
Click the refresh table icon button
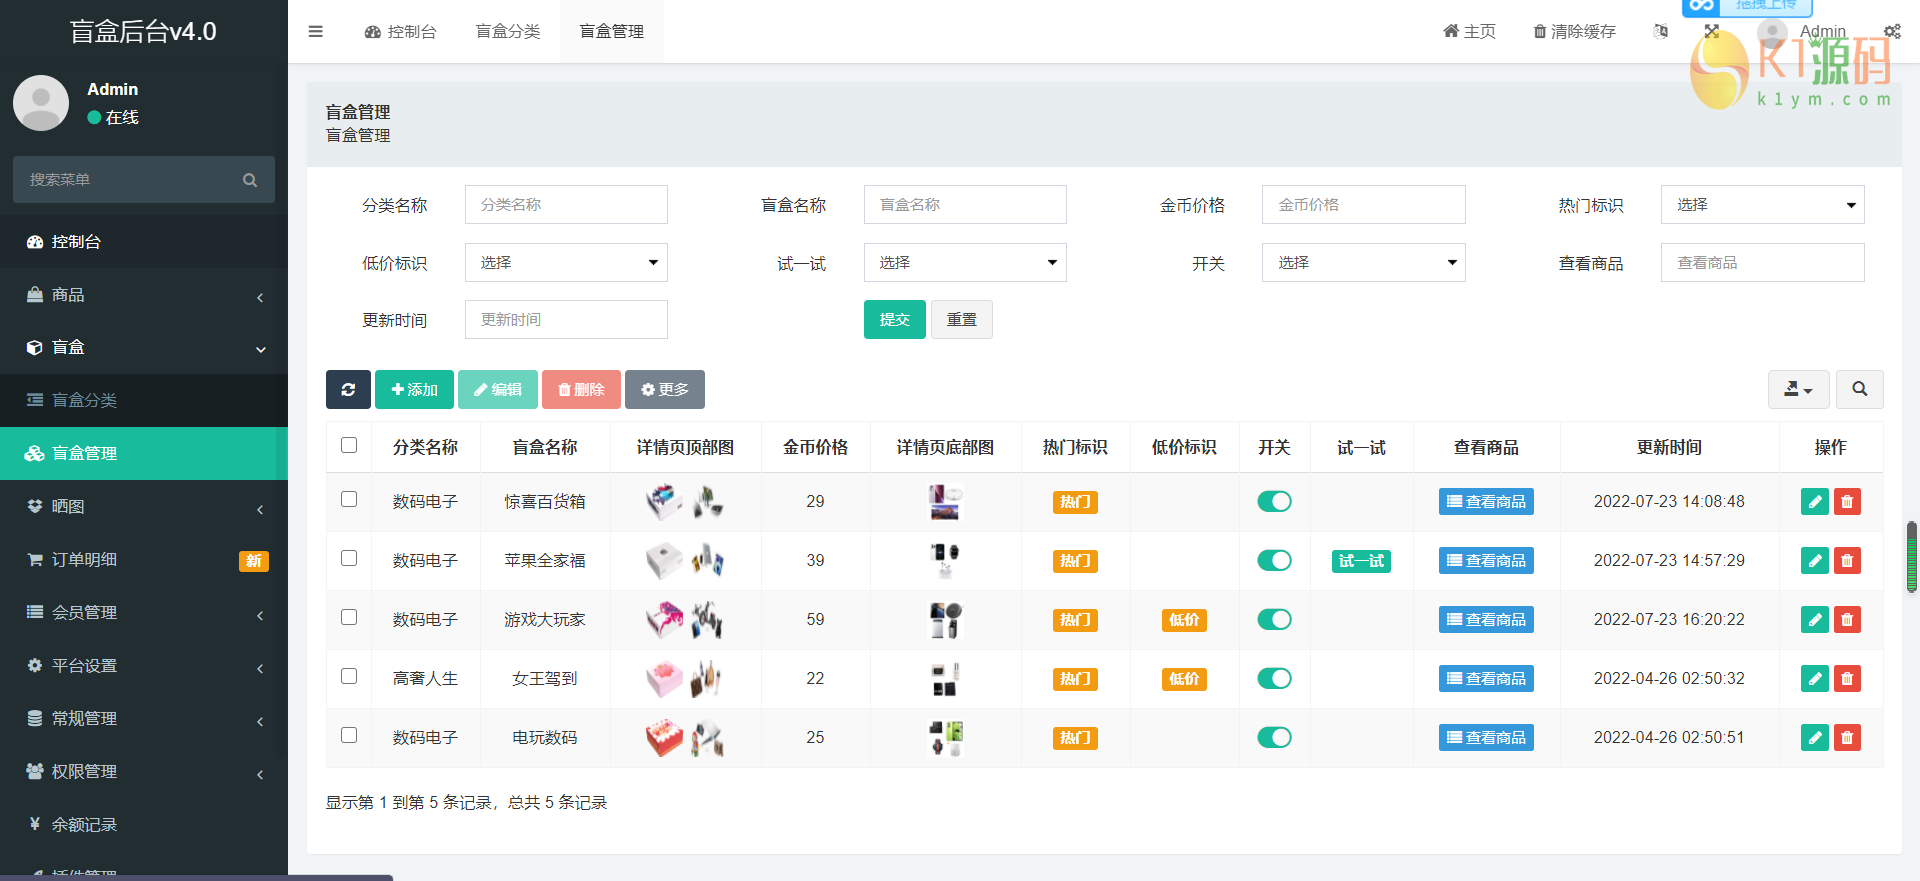348,390
